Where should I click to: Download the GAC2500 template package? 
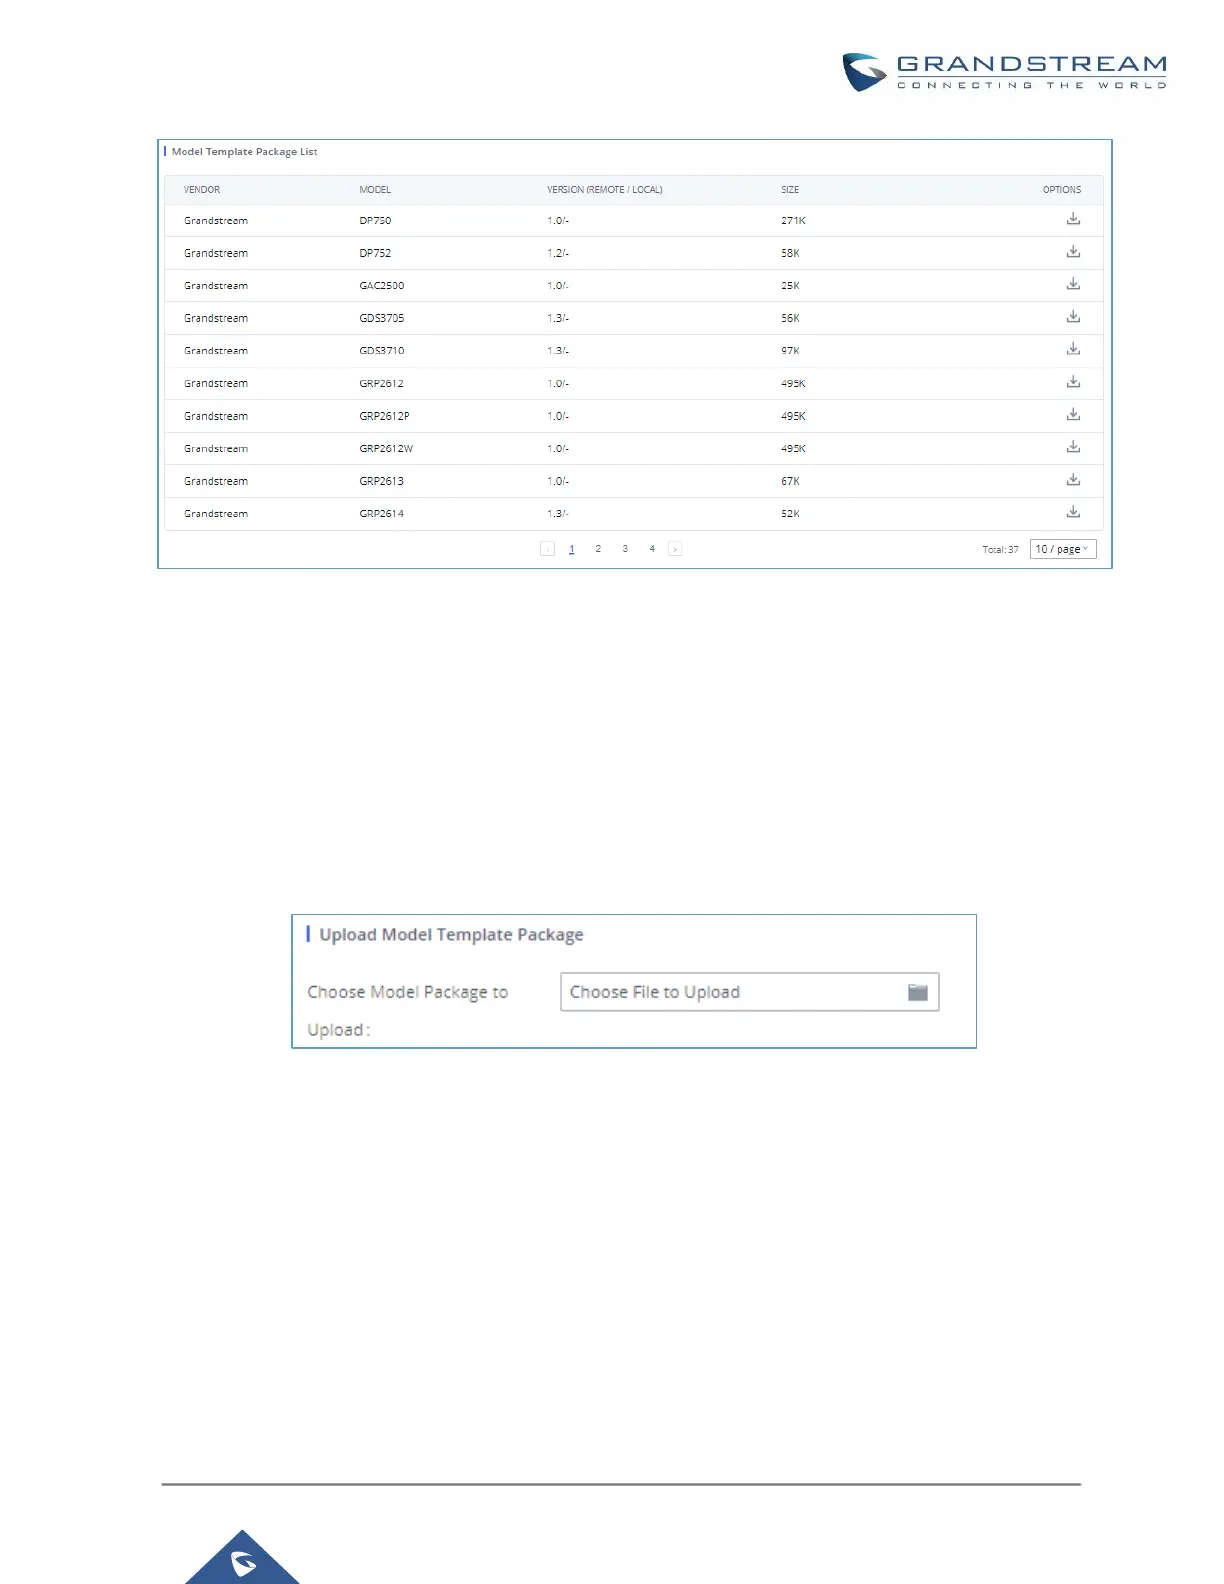(1073, 284)
